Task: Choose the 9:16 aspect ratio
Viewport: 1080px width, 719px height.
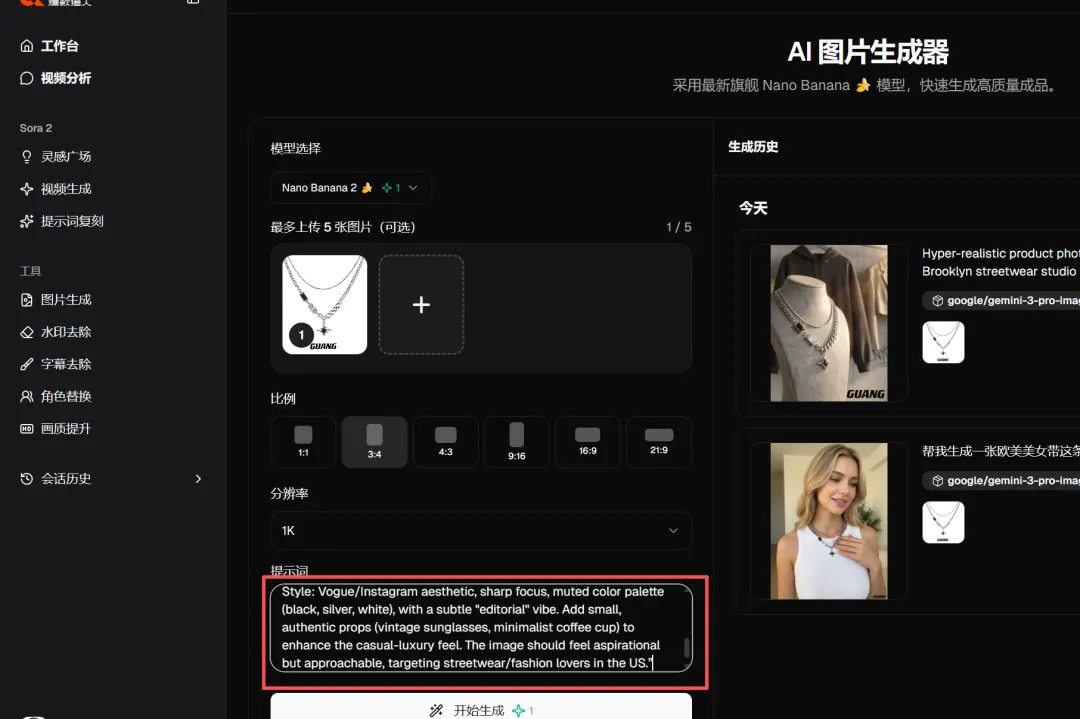Action: [516, 442]
